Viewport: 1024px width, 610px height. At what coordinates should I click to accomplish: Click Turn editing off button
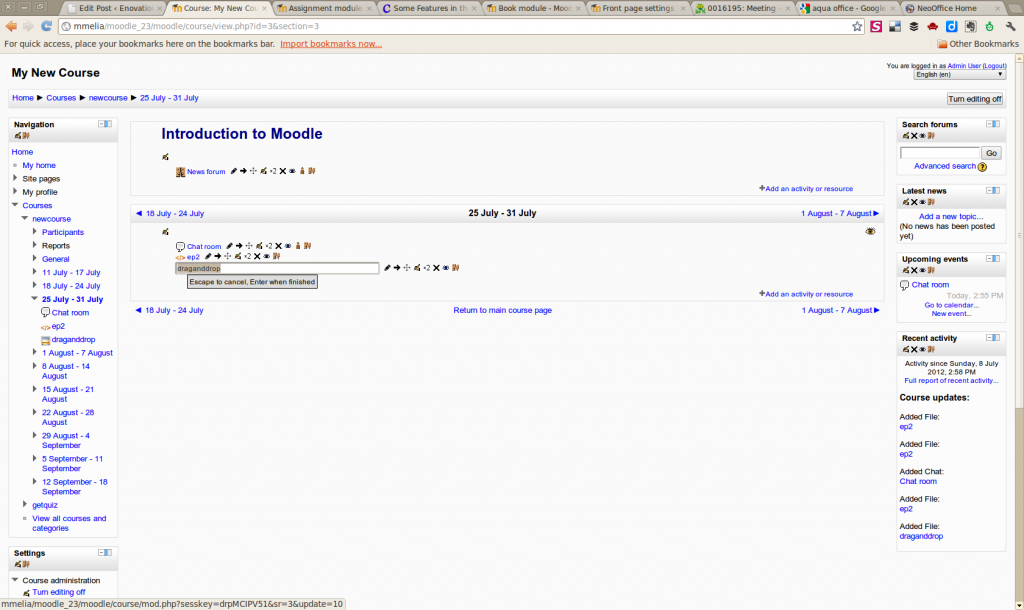click(x=974, y=99)
